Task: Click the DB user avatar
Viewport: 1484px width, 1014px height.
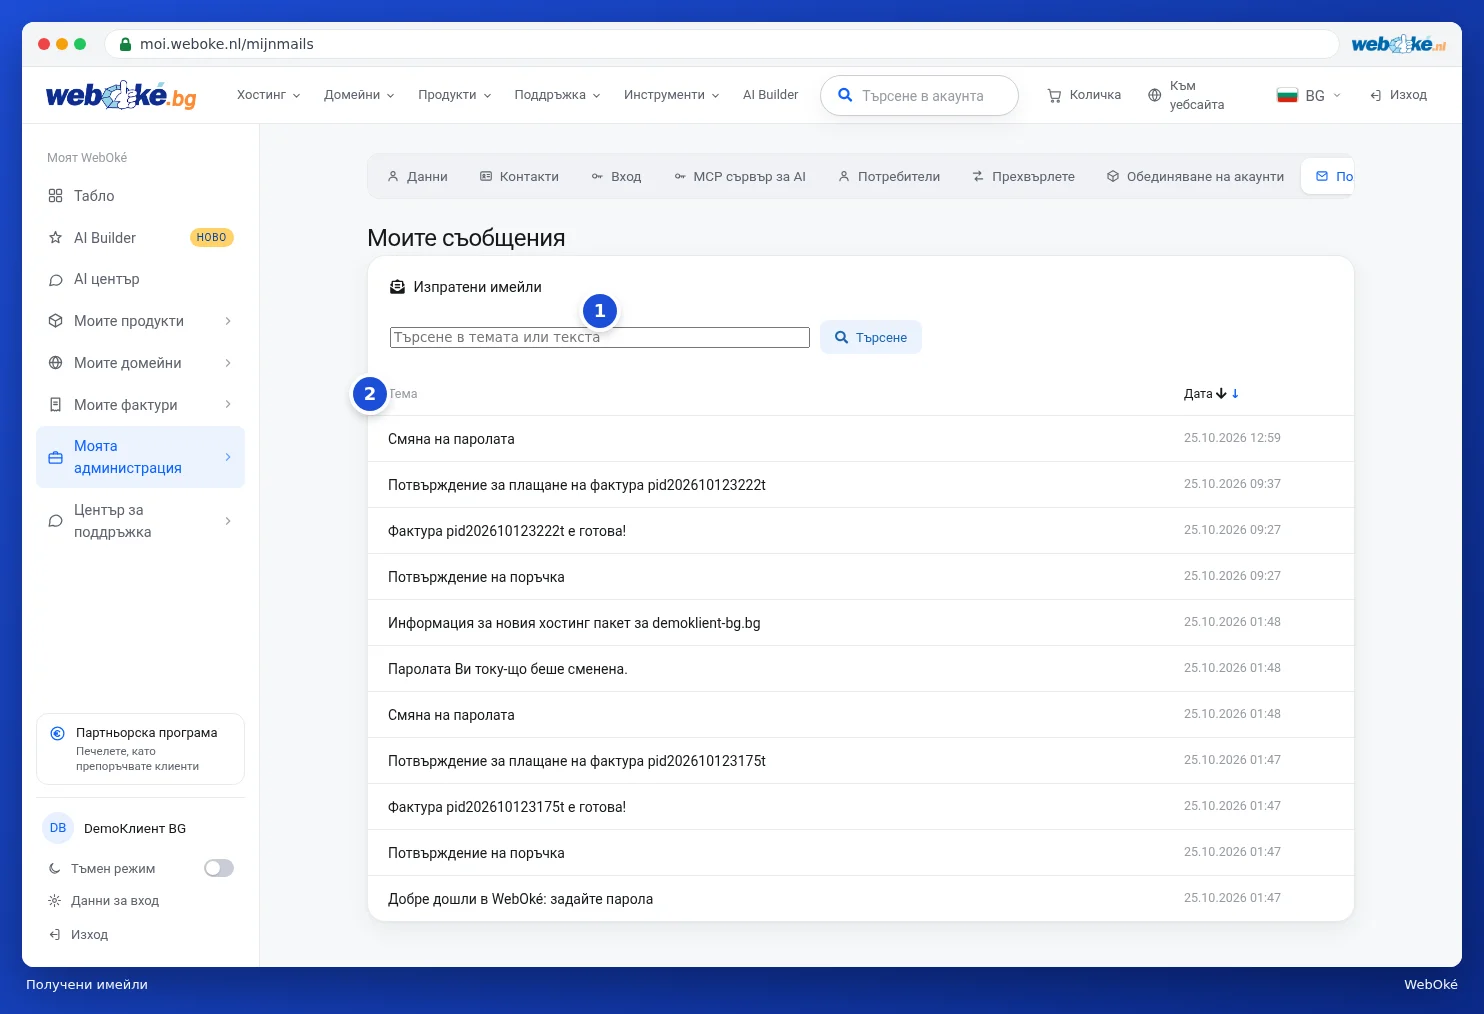Action: tap(58, 828)
